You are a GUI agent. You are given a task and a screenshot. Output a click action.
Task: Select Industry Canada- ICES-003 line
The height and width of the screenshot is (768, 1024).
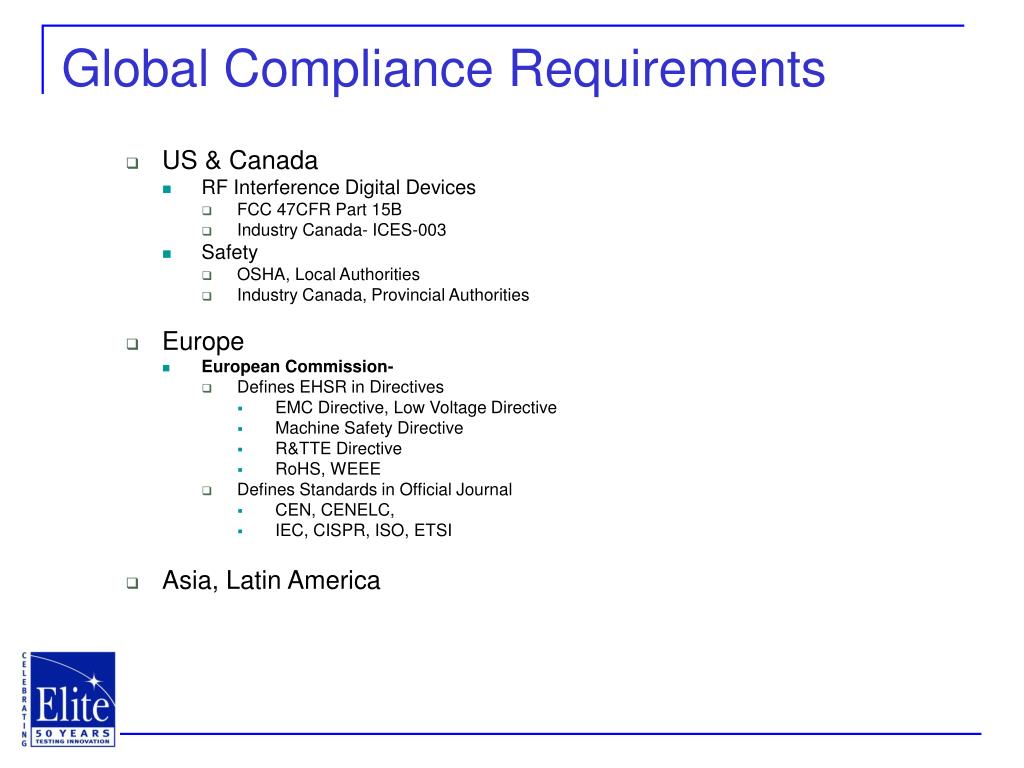click(342, 230)
